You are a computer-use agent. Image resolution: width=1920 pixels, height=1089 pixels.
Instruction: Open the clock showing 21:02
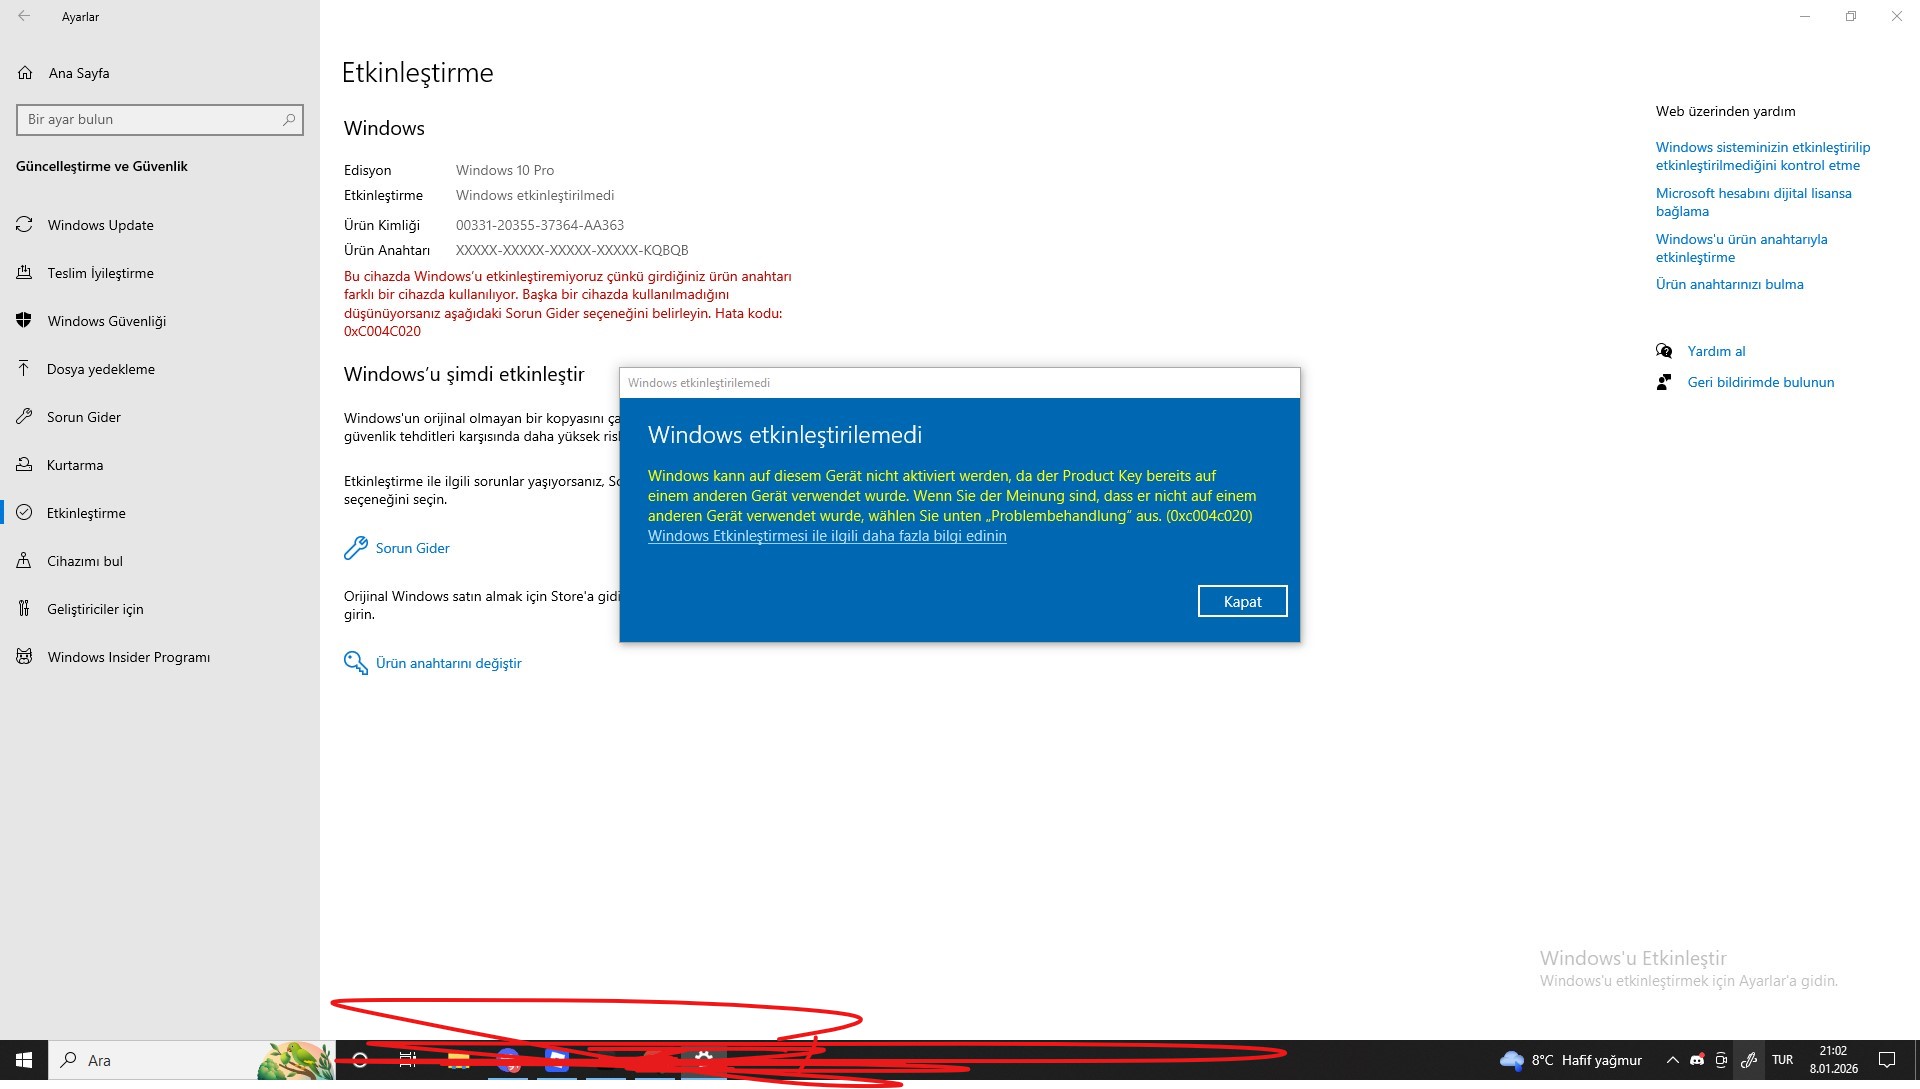tap(1833, 1060)
